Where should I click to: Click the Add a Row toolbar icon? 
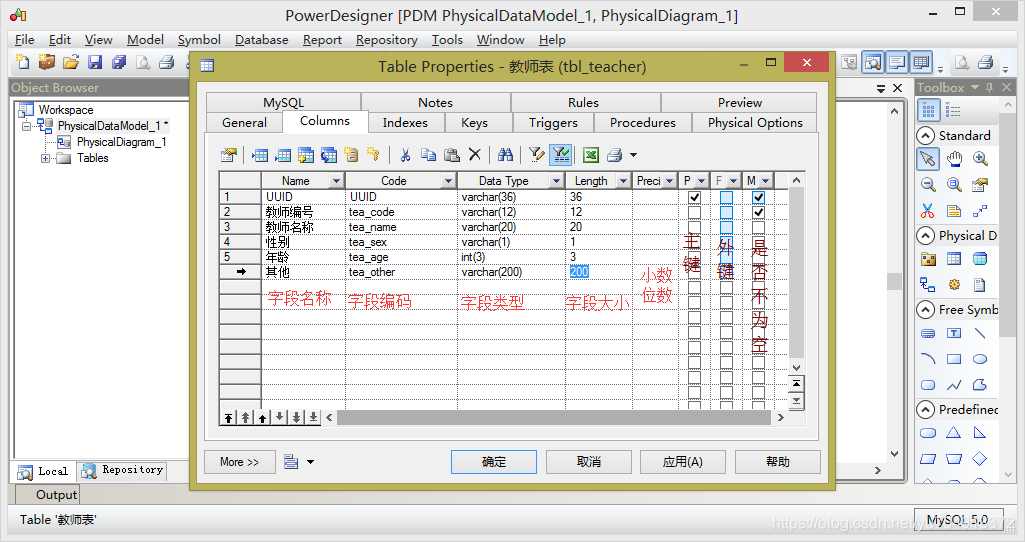point(283,155)
